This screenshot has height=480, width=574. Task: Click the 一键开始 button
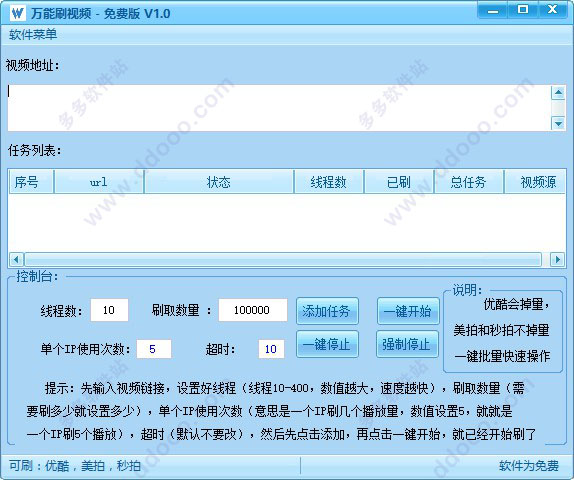408,311
